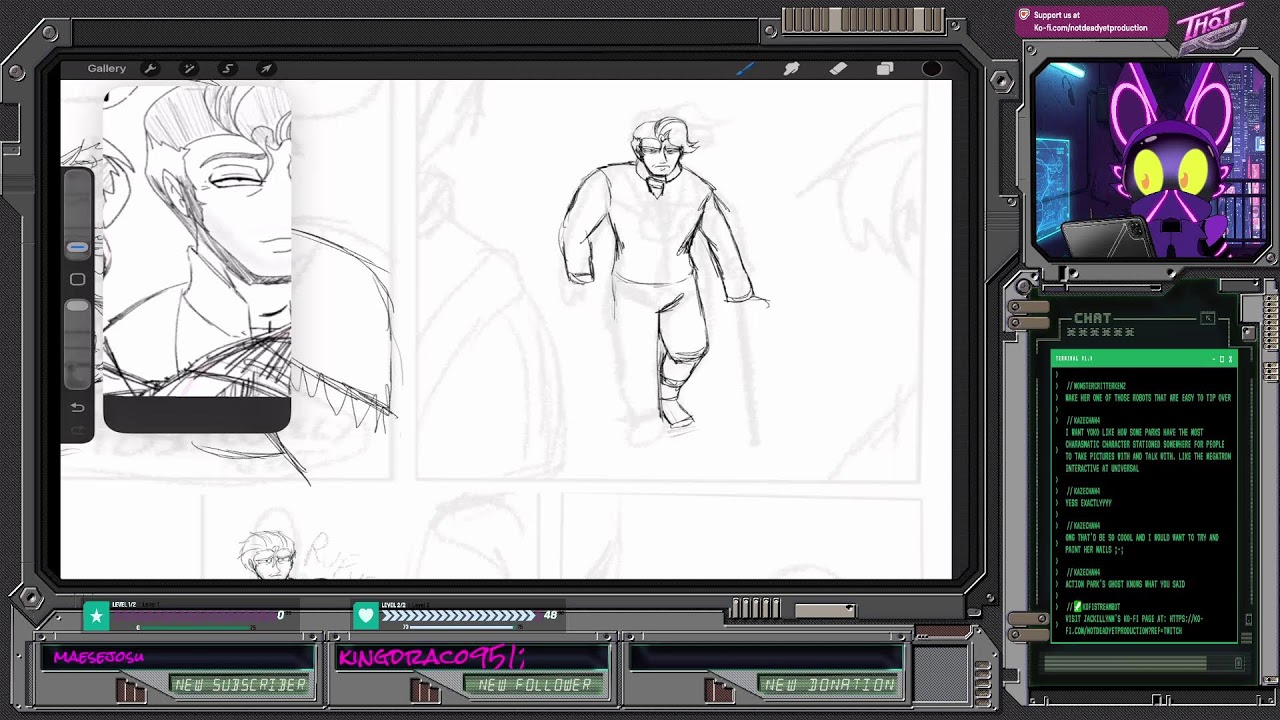Click the CHAT panel header
This screenshot has height=720, width=1280.
(x=1092, y=318)
